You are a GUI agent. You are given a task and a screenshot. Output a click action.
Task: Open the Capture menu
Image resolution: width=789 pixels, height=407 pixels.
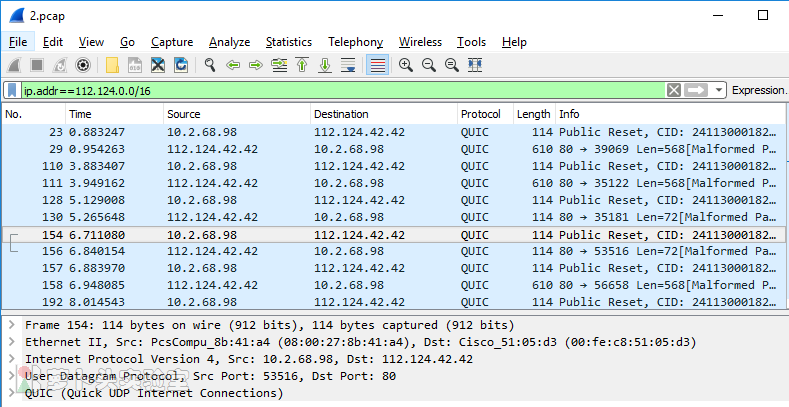tap(172, 42)
